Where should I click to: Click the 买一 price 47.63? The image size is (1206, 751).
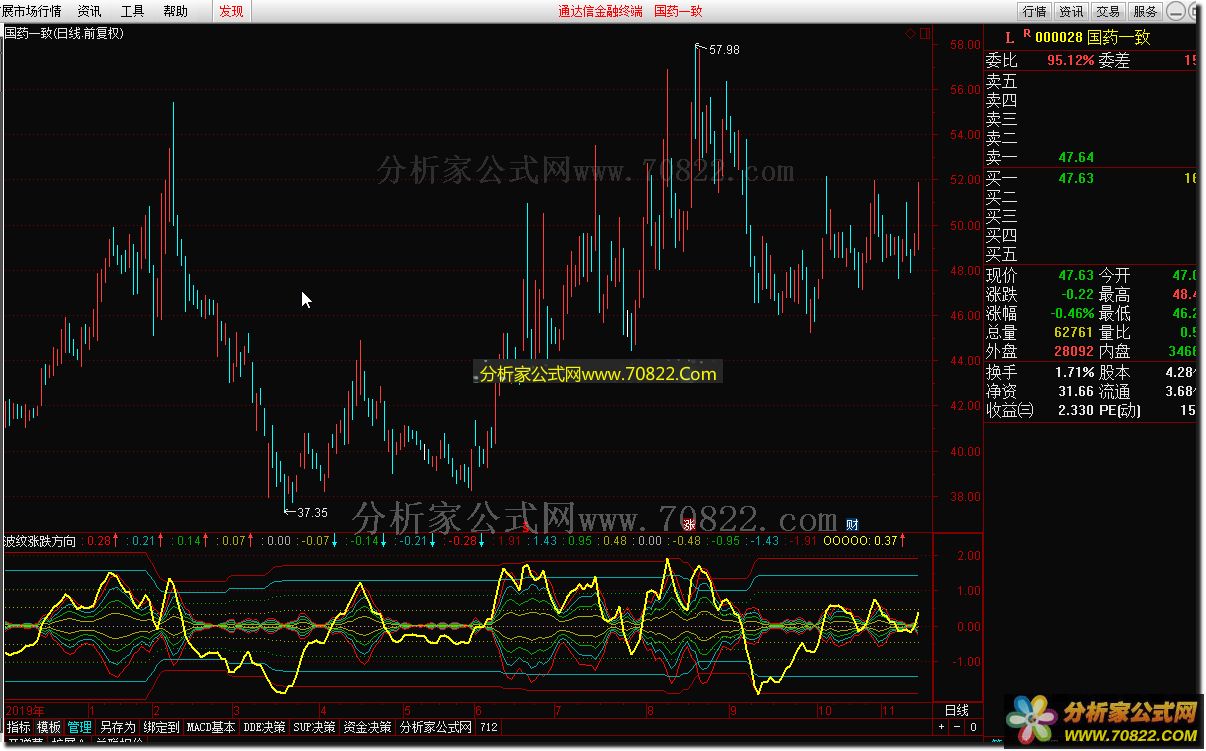tap(1075, 178)
